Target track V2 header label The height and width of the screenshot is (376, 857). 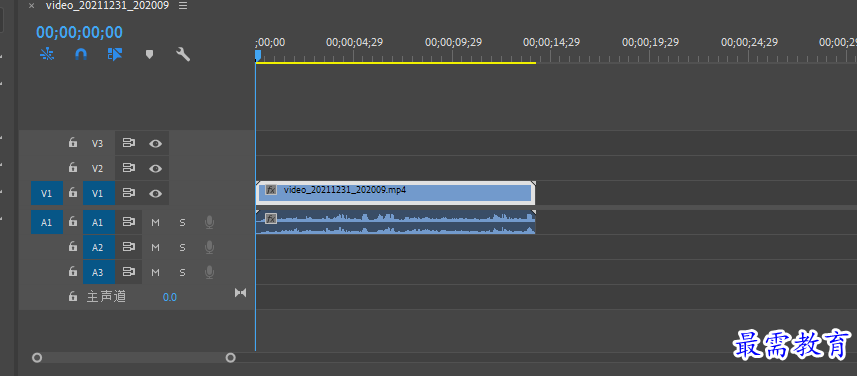coord(97,168)
